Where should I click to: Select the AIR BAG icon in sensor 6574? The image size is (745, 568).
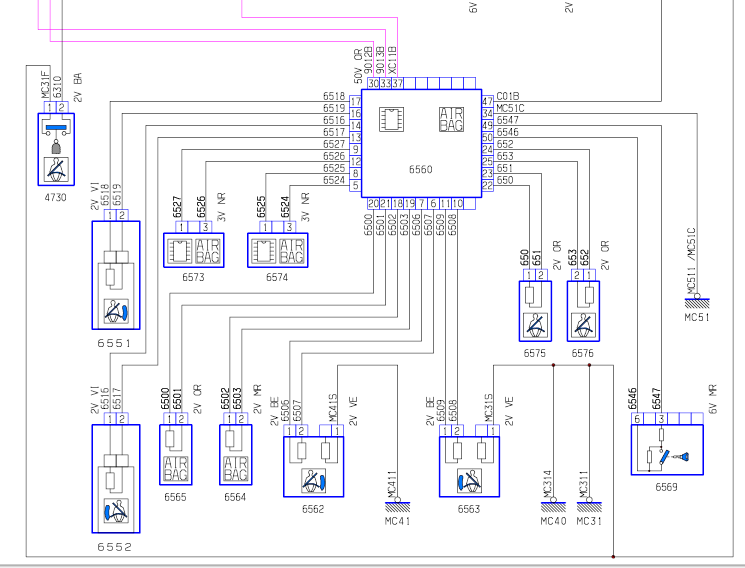click(291, 251)
